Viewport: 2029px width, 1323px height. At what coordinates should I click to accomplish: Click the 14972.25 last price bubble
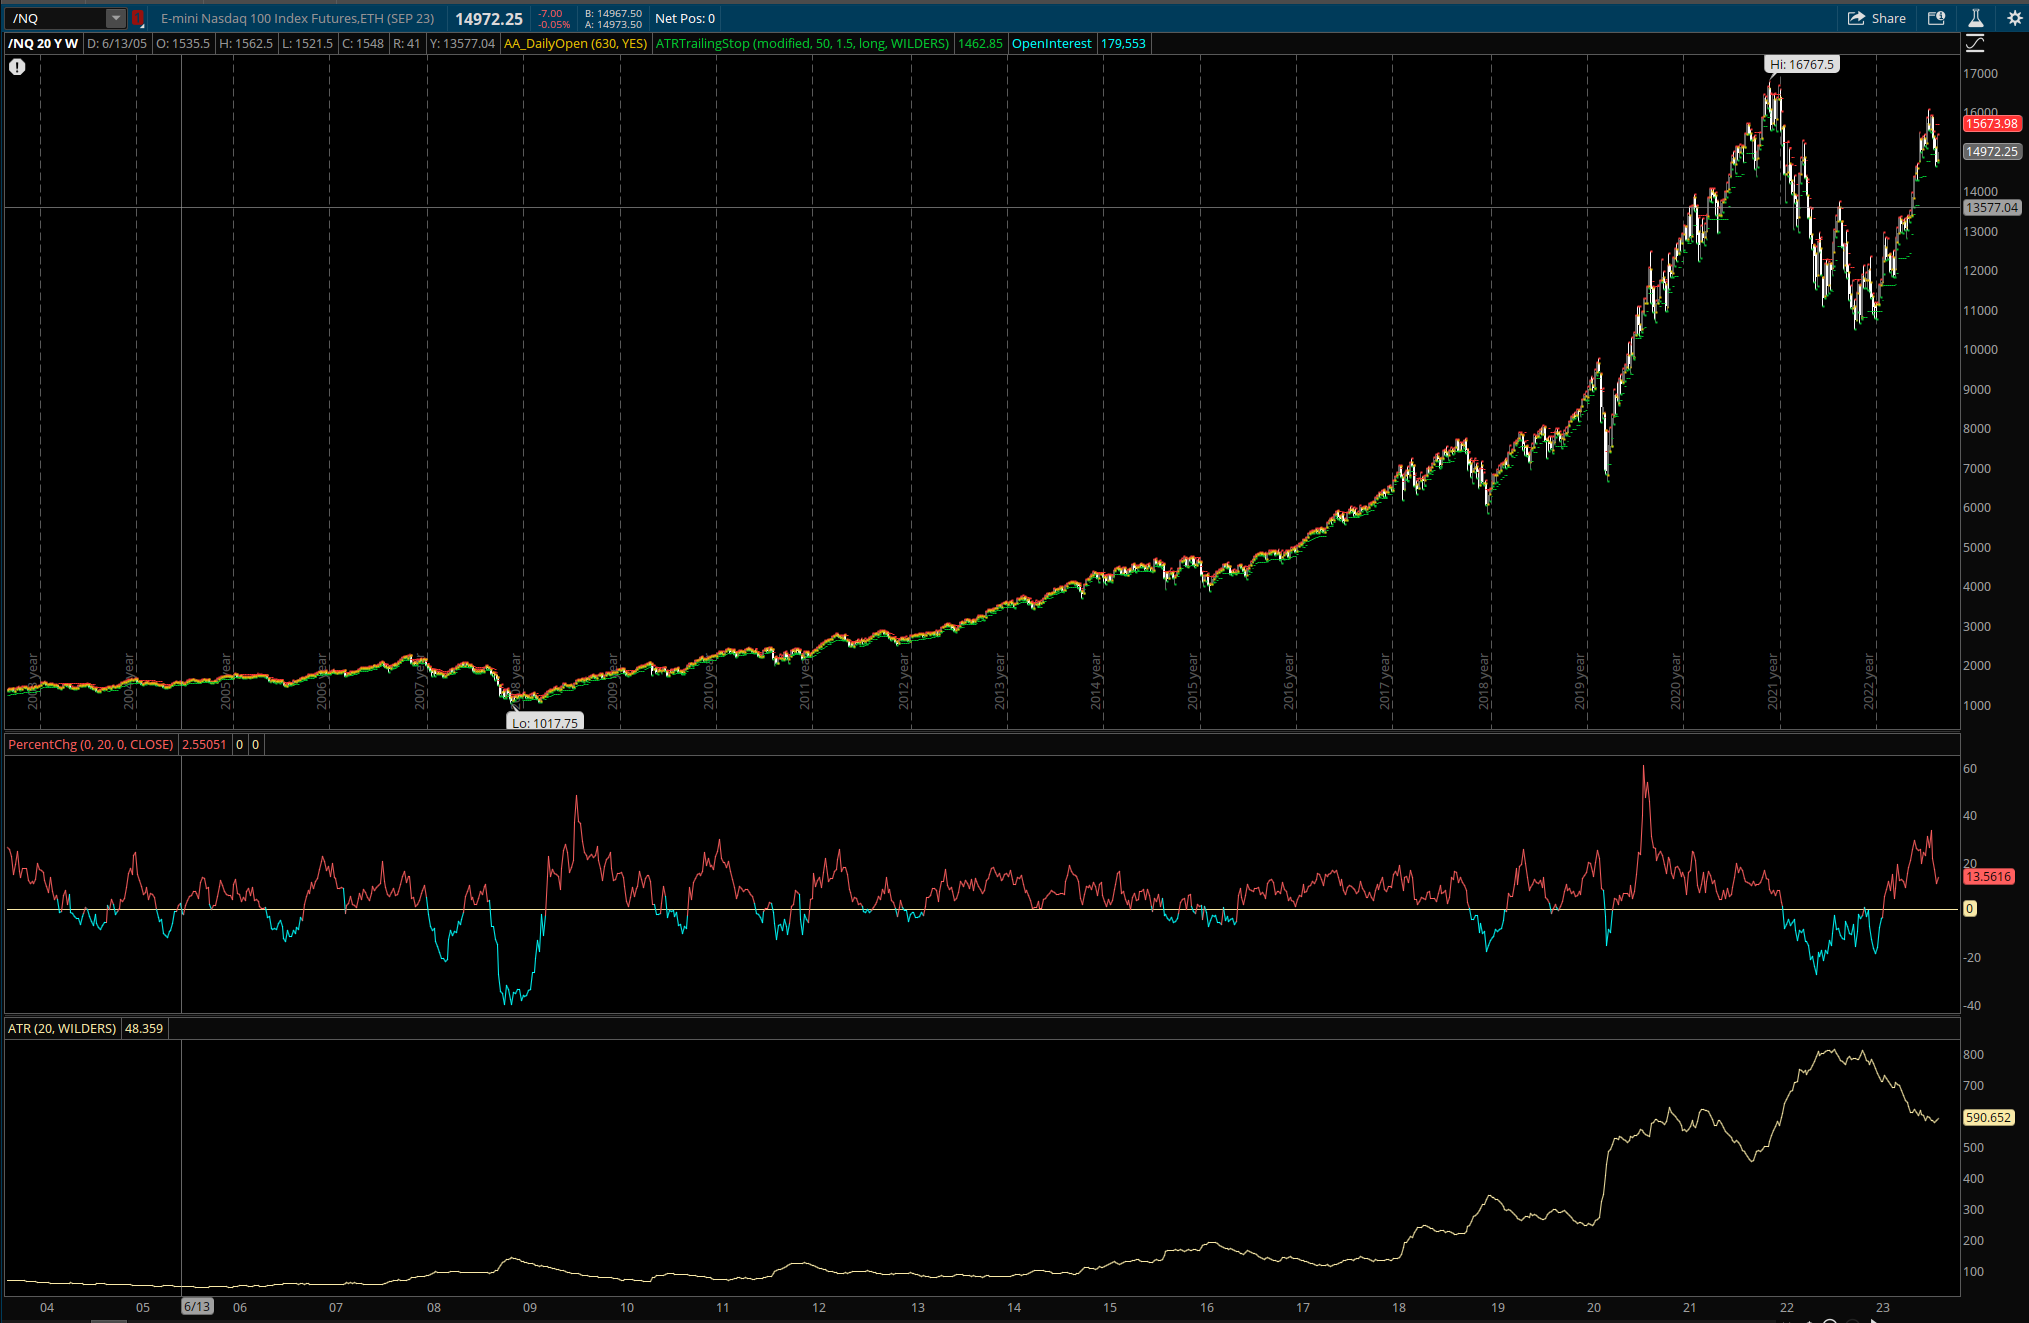pyautogui.click(x=1992, y=152)
